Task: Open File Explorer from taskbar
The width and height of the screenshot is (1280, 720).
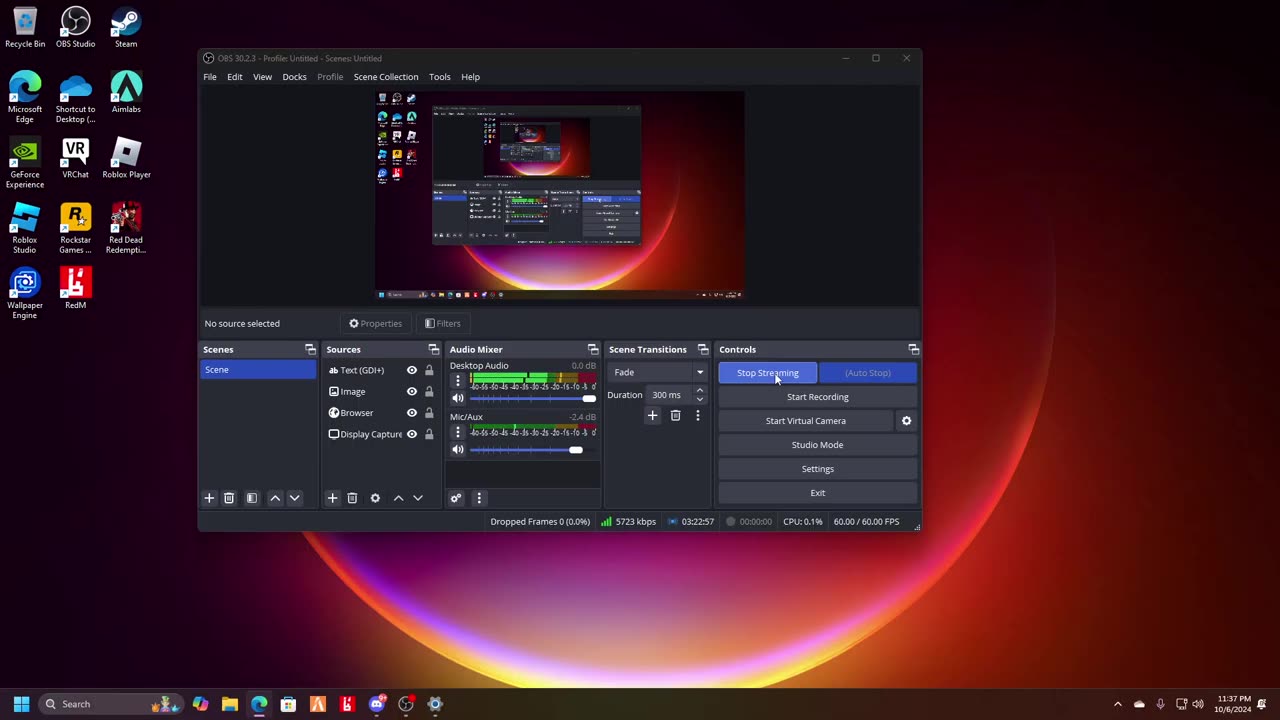Action: [230, 704]
